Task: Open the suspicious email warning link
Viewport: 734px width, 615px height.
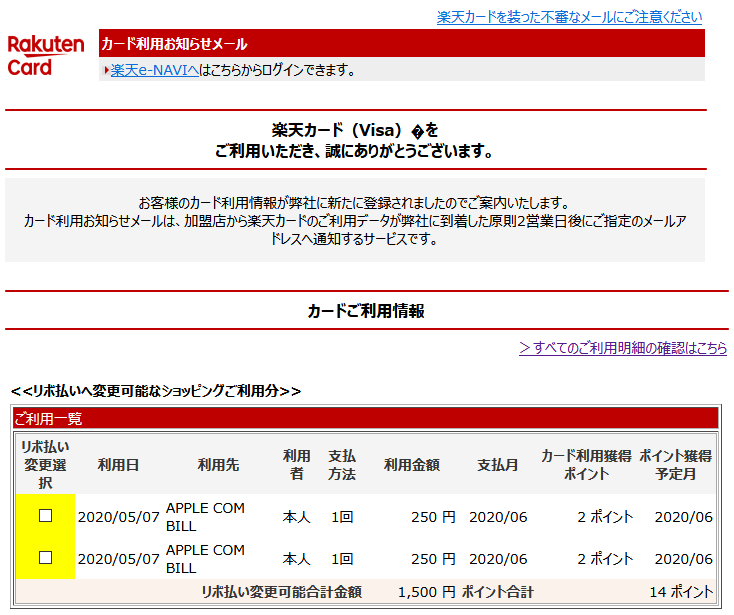Action: pyautogui.click(x=569, y=17)
